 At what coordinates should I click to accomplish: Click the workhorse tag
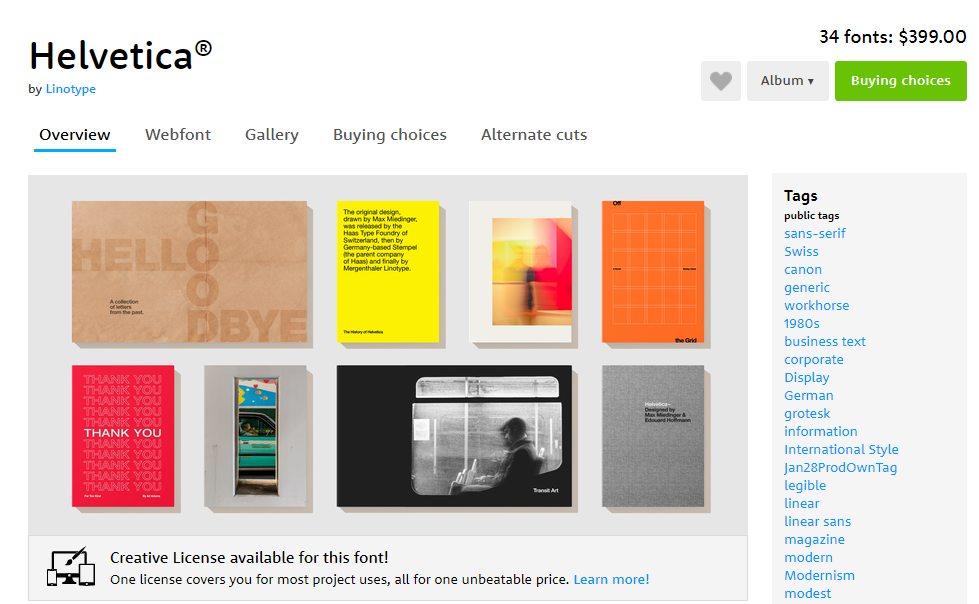[817, 305]
